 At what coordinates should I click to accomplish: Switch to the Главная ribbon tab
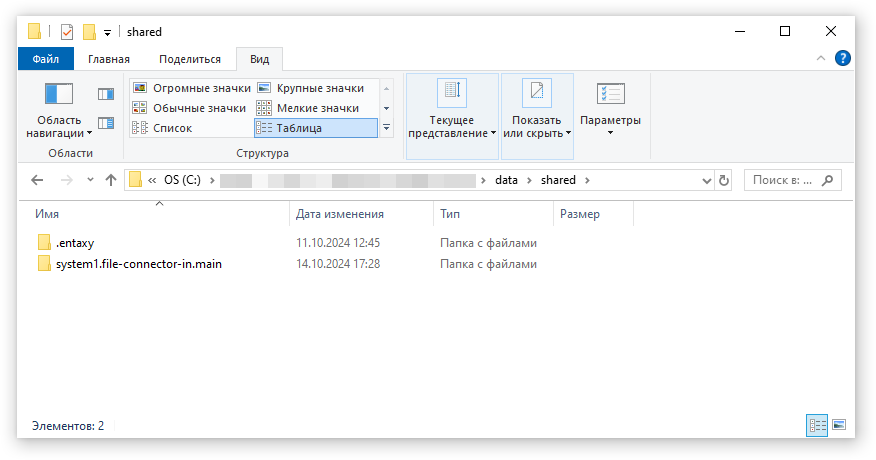(109, 59)
